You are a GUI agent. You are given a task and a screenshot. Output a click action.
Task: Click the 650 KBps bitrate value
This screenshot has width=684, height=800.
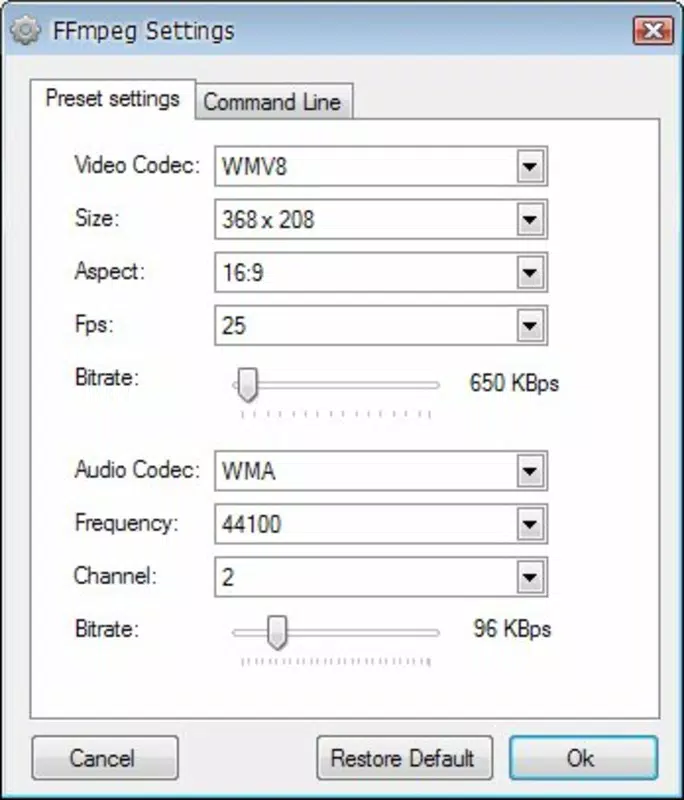[x=514, y=383]
